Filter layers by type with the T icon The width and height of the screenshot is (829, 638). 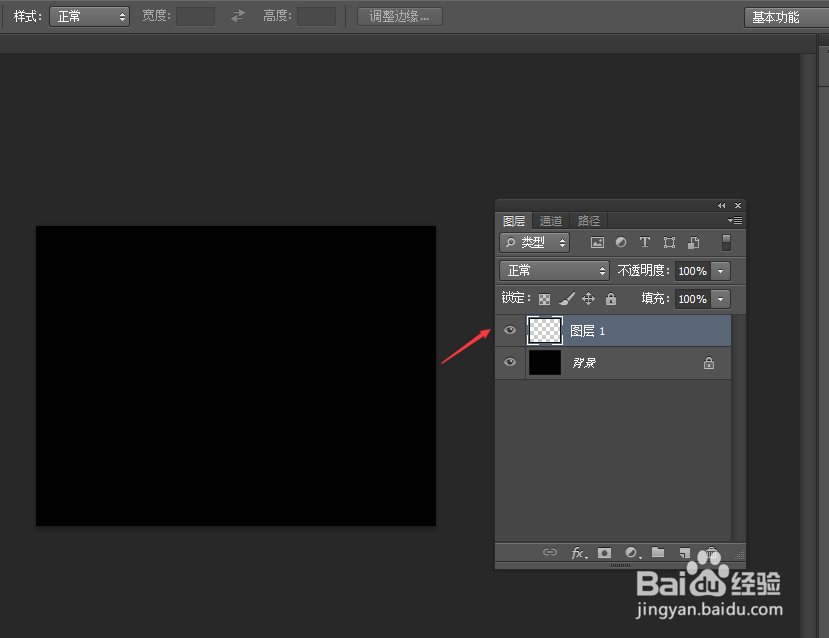point(644,242)
